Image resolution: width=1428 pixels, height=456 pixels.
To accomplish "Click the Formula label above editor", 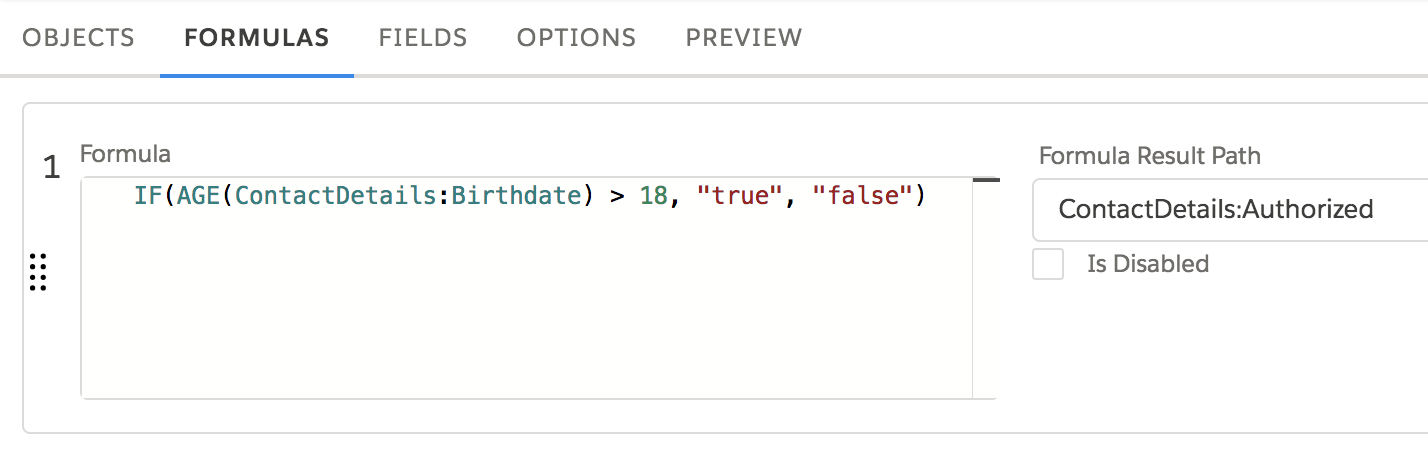I will (x=125, y=154).
